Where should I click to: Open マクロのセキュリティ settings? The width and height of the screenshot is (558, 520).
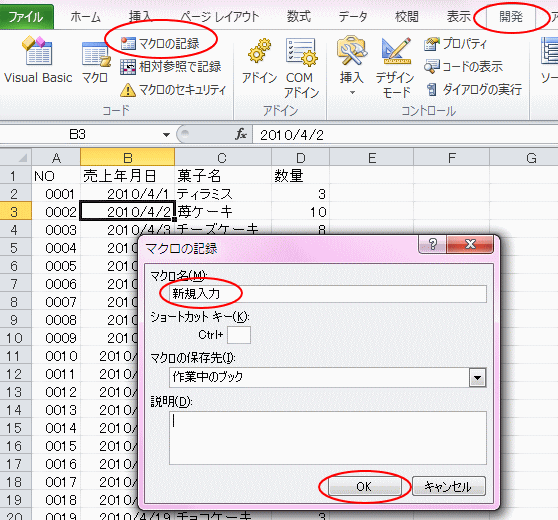pyautogui.click(x=173, y=90)
